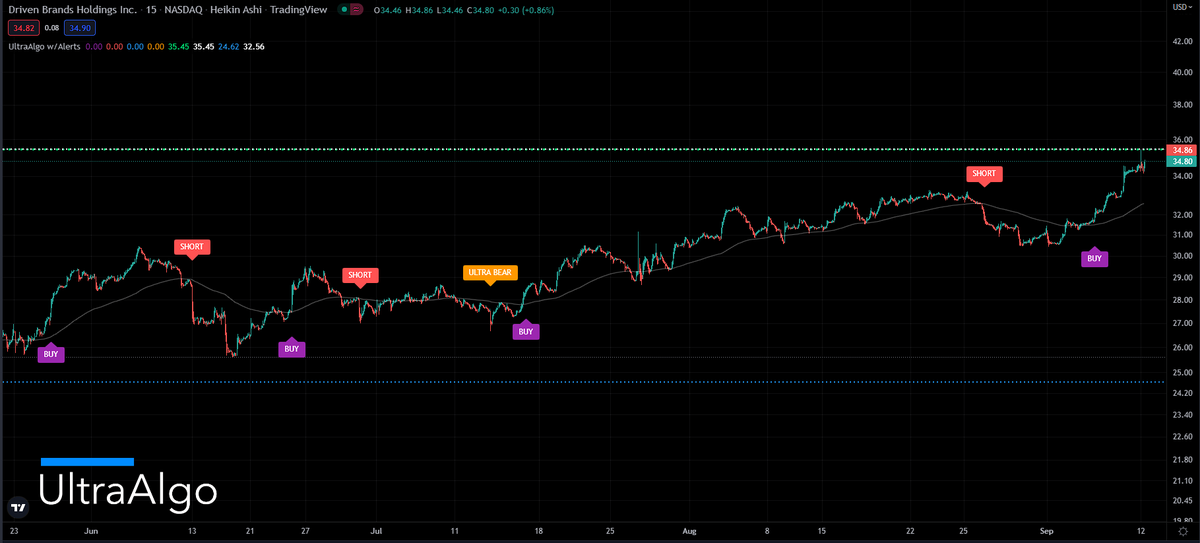Click the 30.00 price scale label

1183,255
